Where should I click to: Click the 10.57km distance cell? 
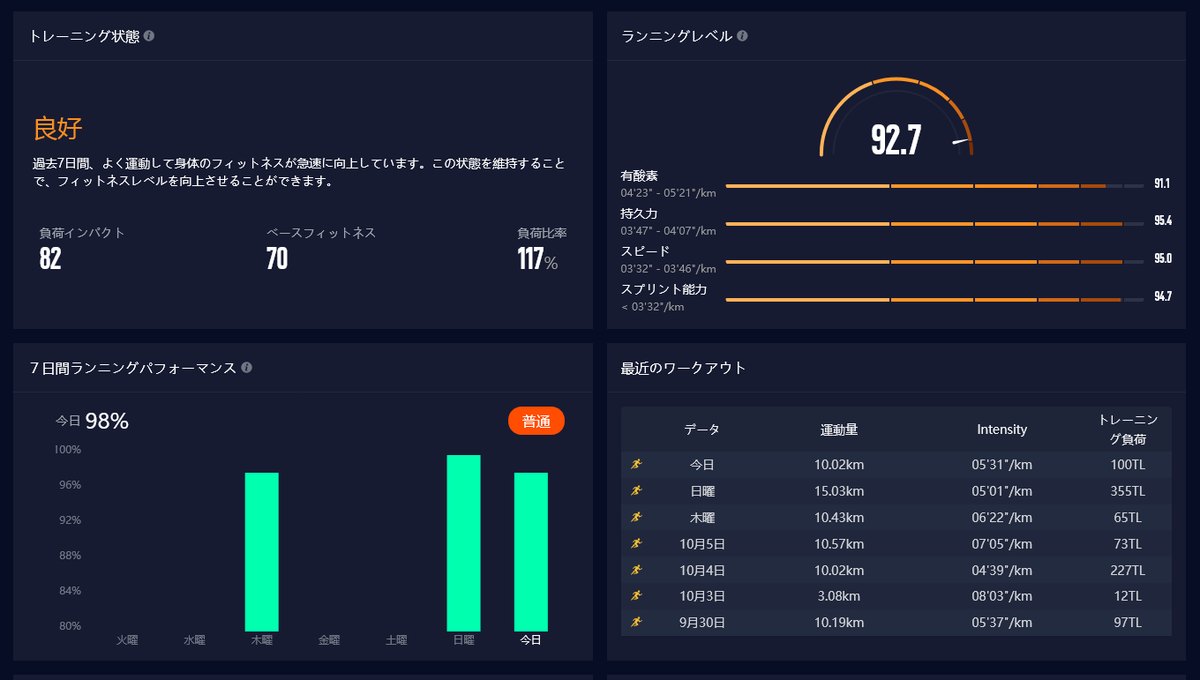point(839,543)
